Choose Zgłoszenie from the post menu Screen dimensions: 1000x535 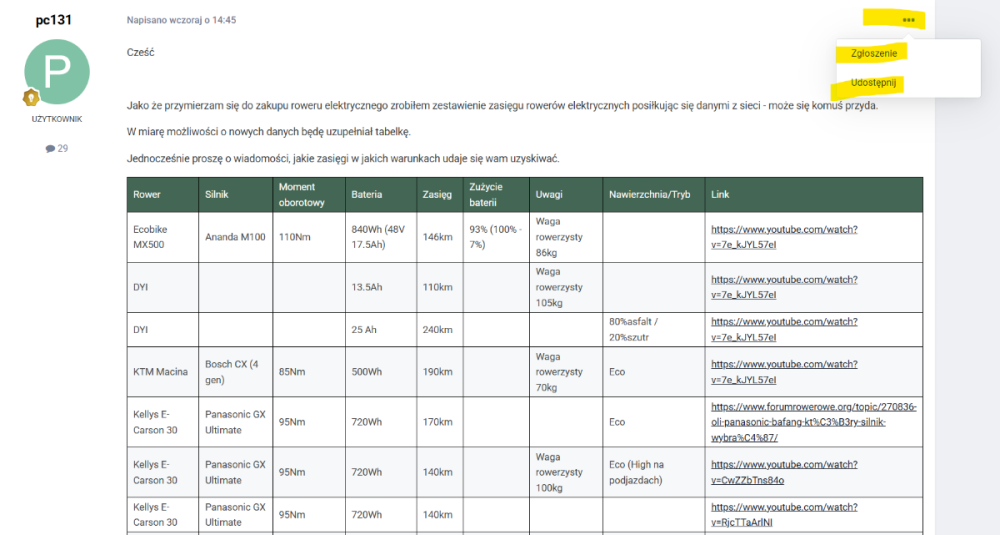tap(874, 54)
